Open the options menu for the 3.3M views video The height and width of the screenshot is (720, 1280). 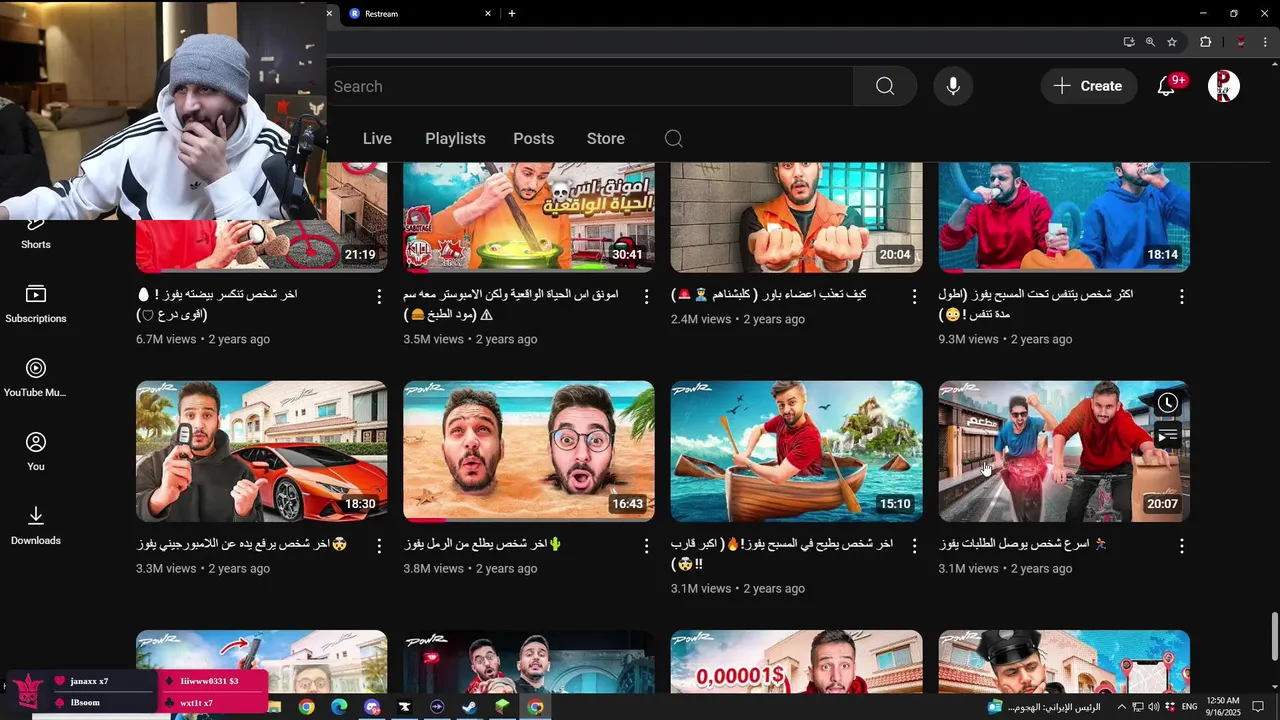click(x=379, y=546)
